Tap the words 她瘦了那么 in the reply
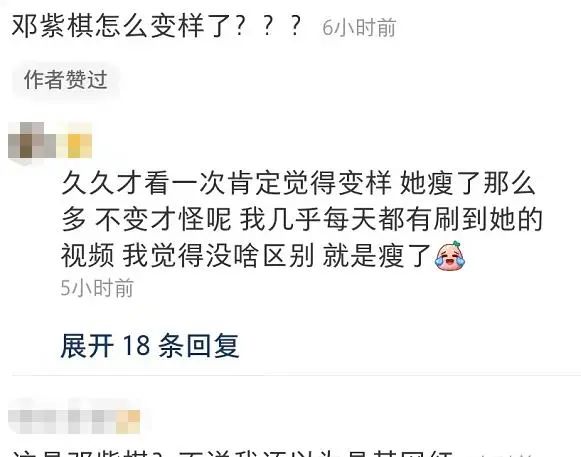The width and height of the screenshot is (581, 457). click(468, 183)
